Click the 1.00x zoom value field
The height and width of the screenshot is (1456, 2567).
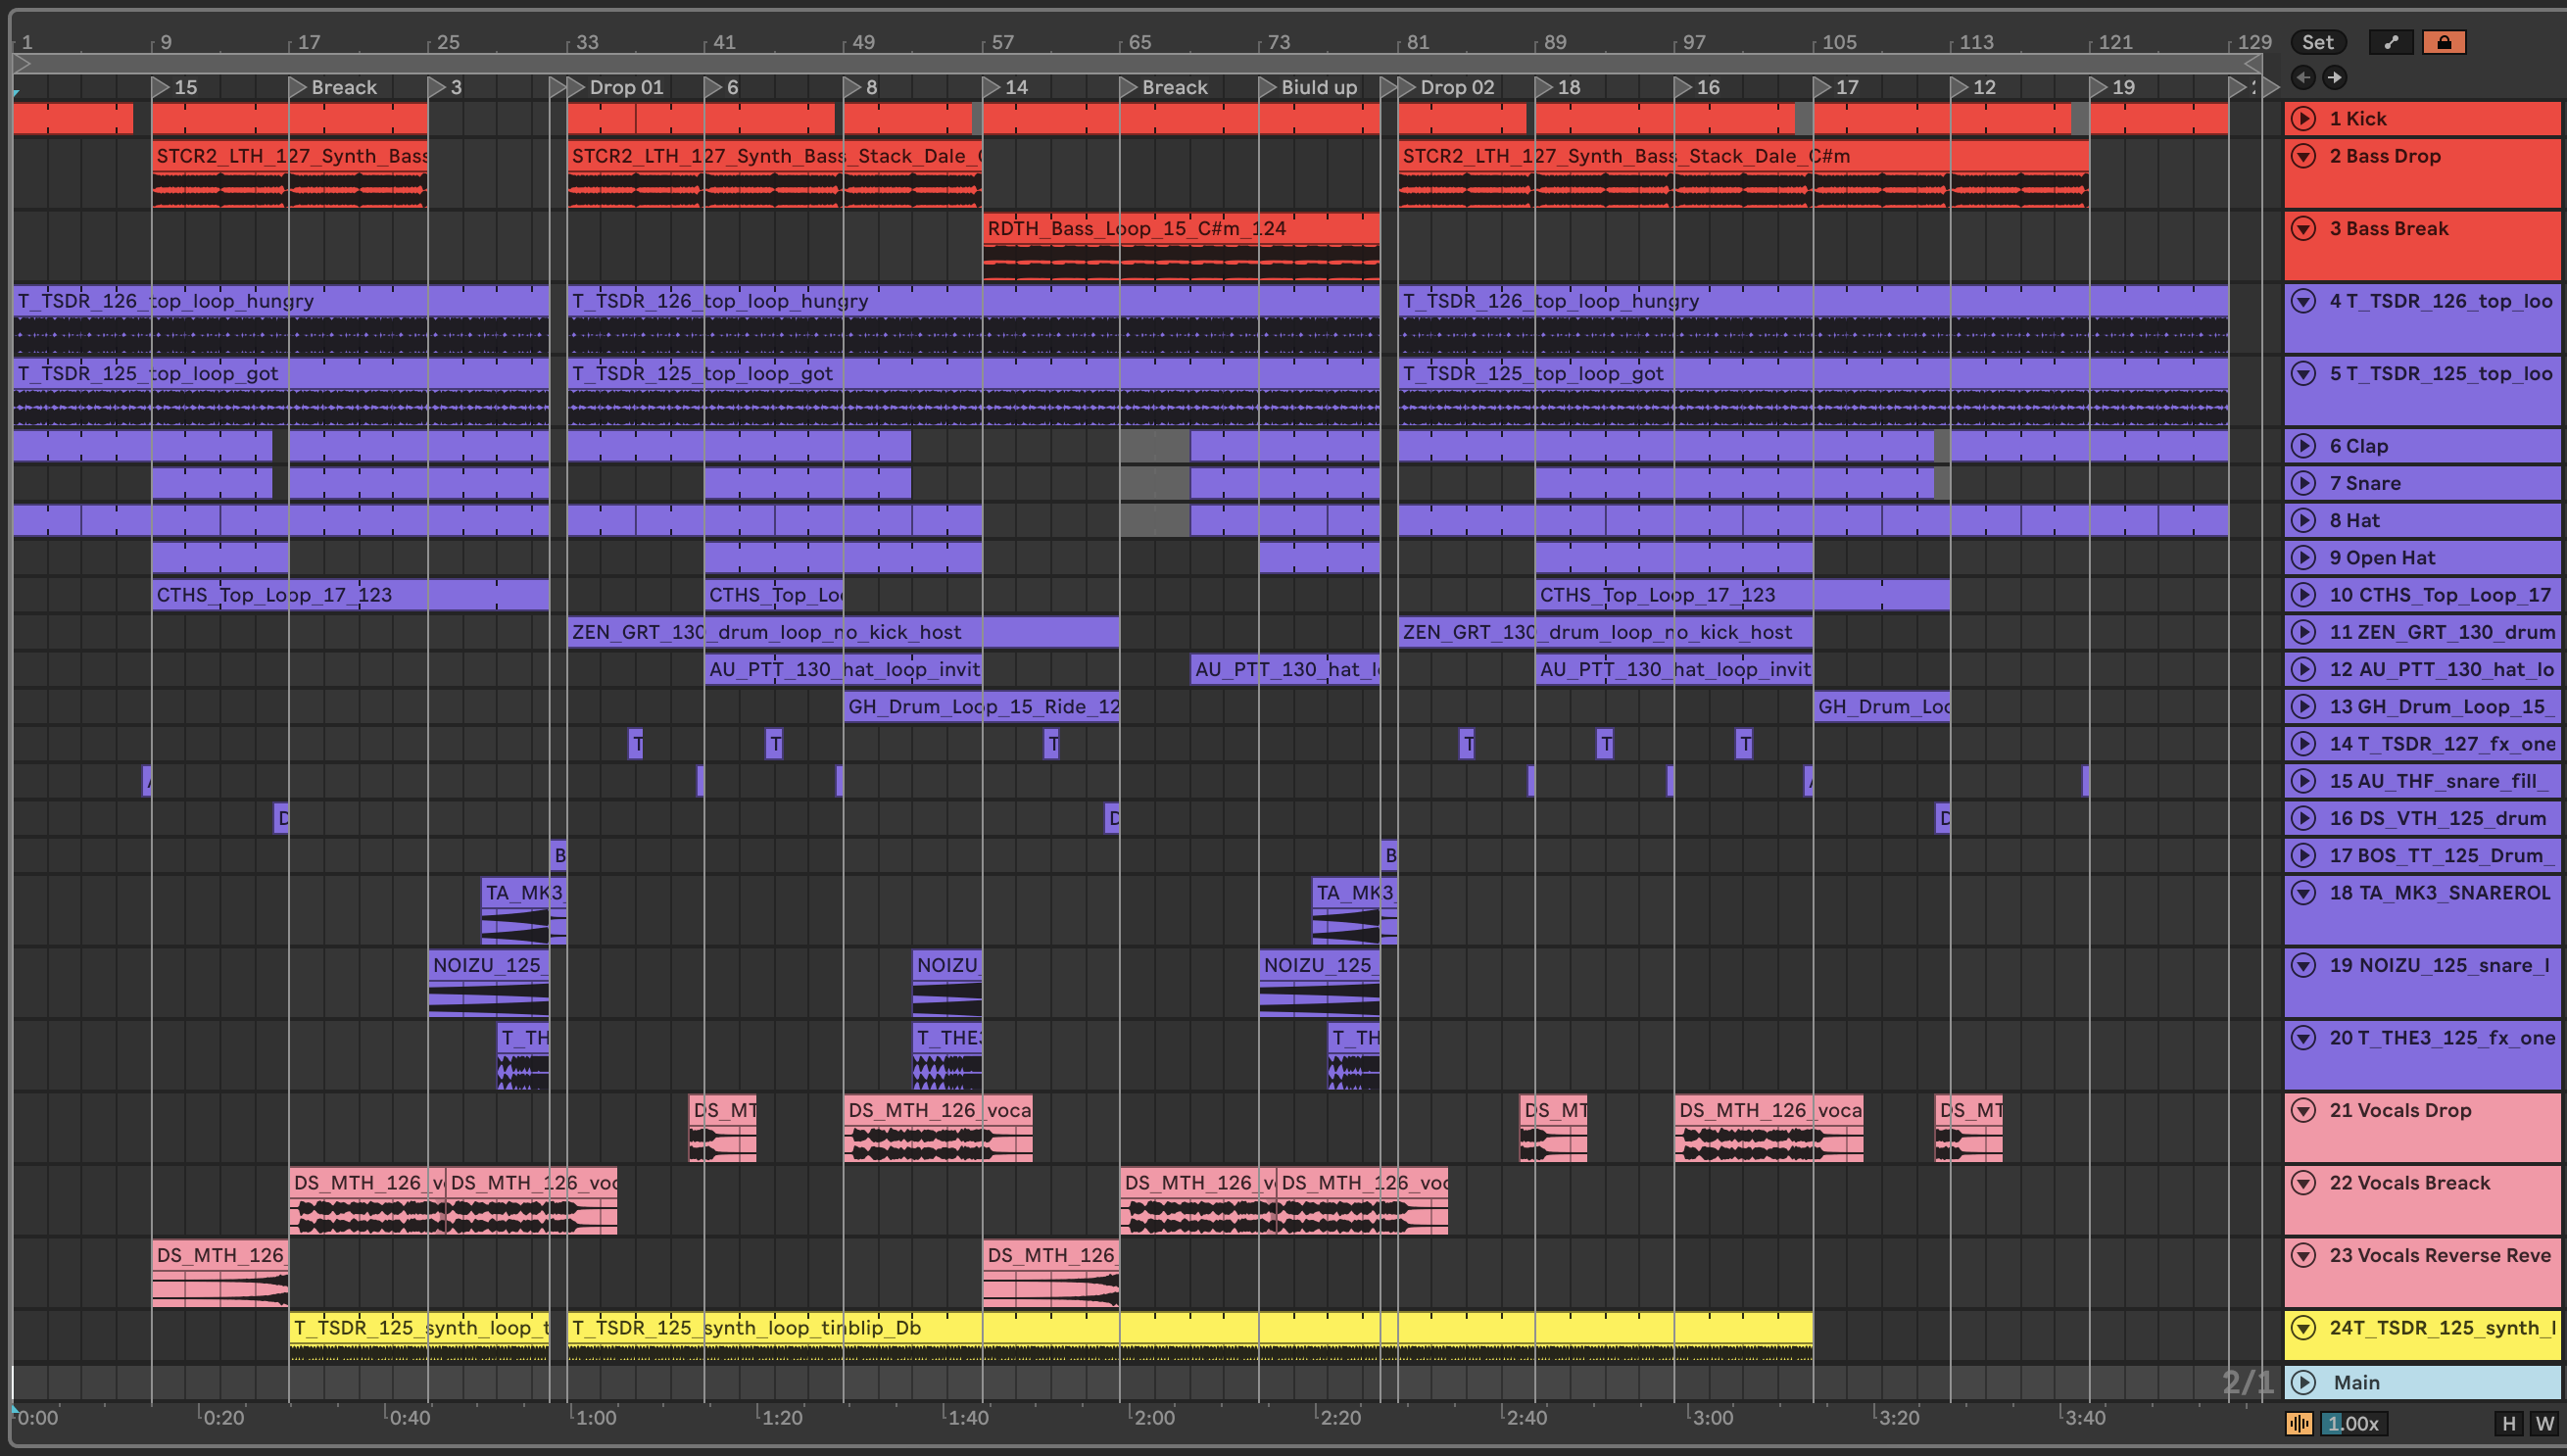[2352, 1423]
